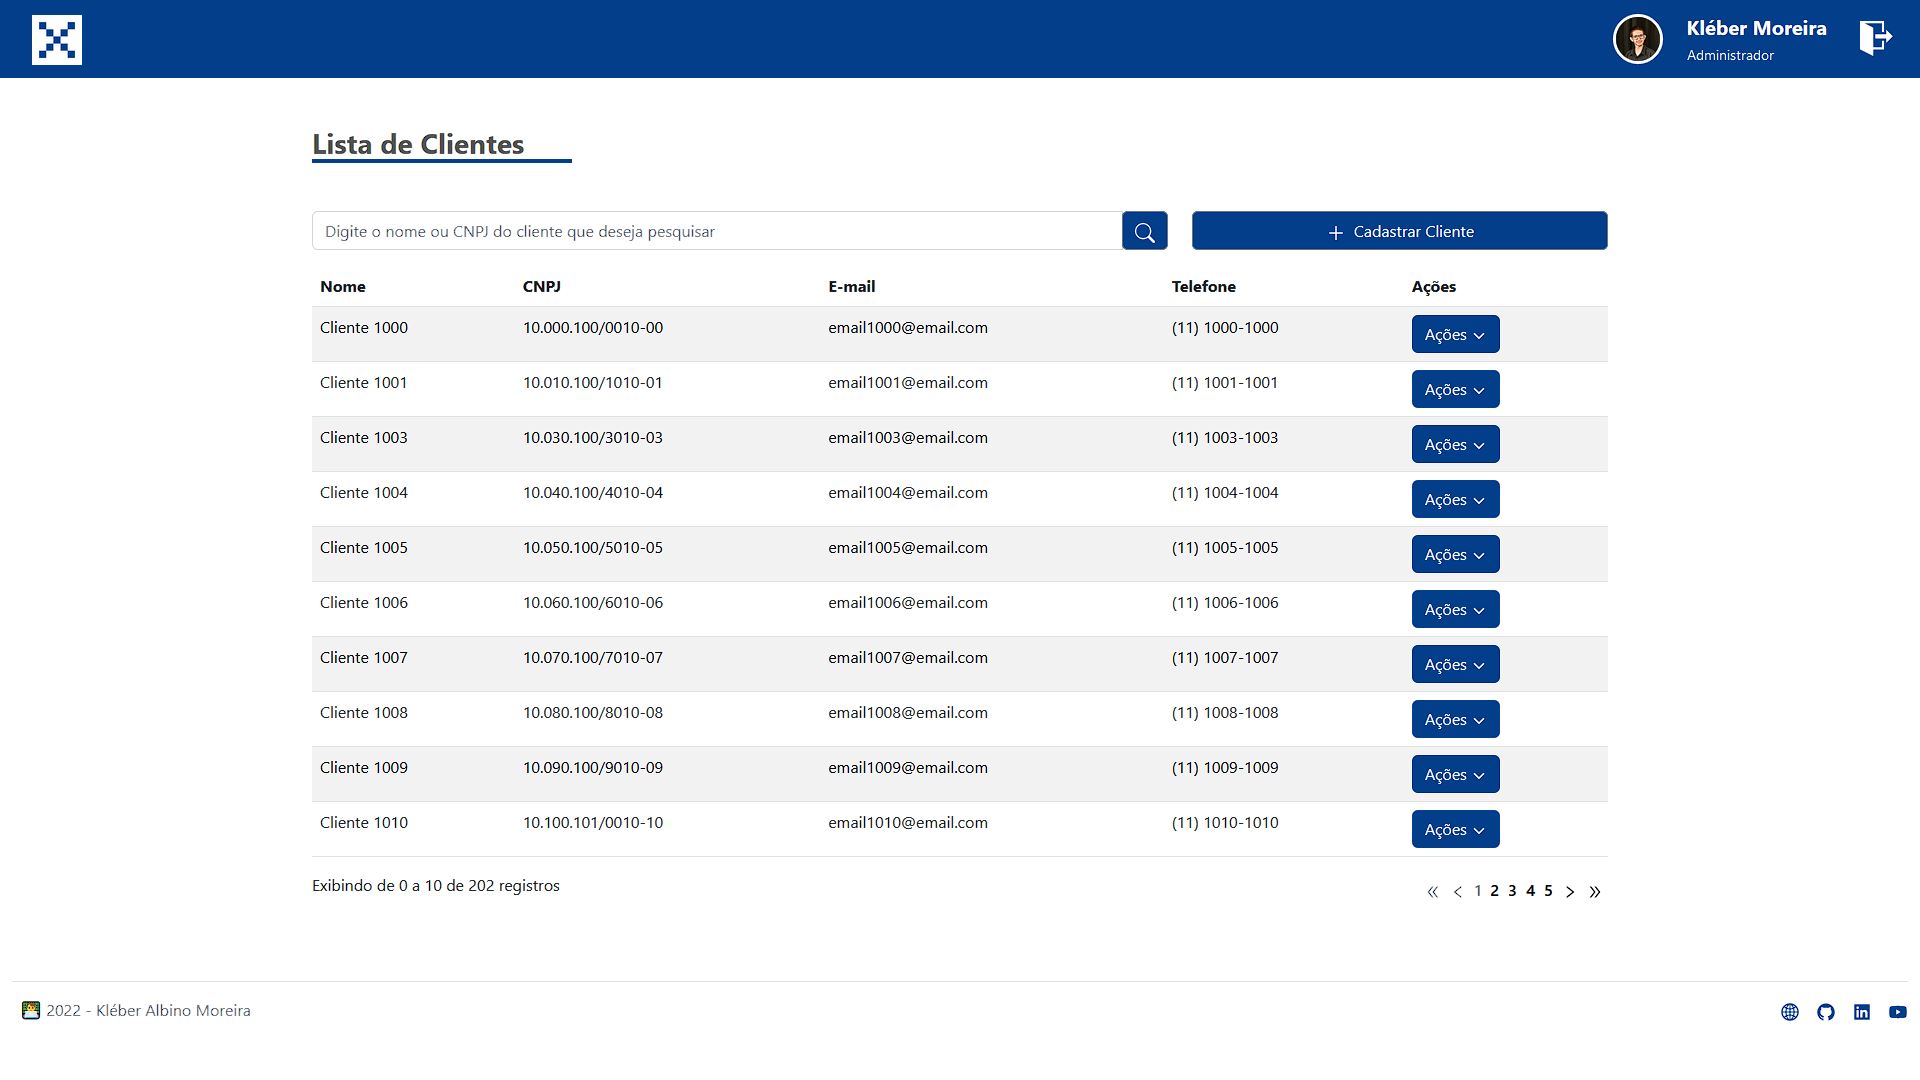Open the website globe icon in footer
The height and width of the screenshot is (1080, 1920).
pos(1790,1012)
